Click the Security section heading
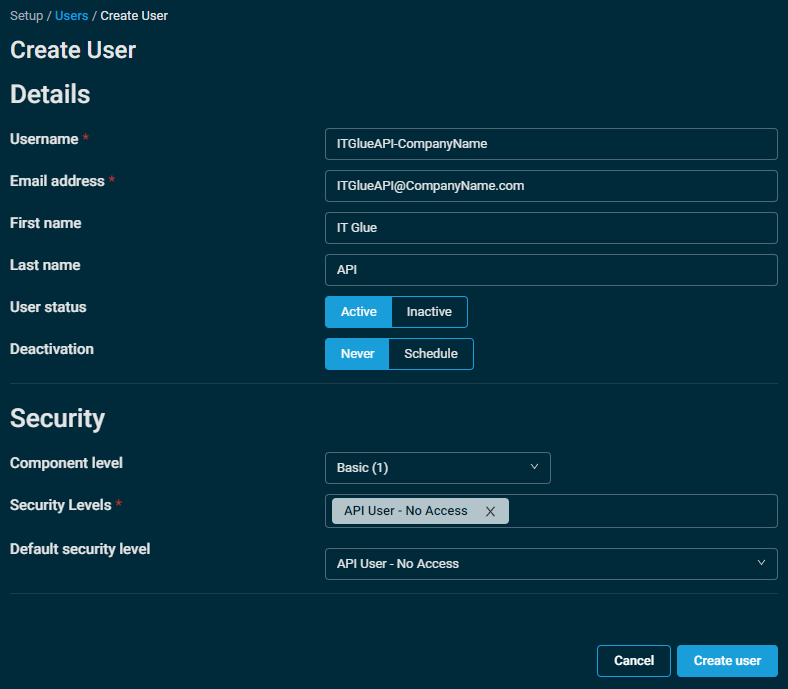 coord(57,418)
